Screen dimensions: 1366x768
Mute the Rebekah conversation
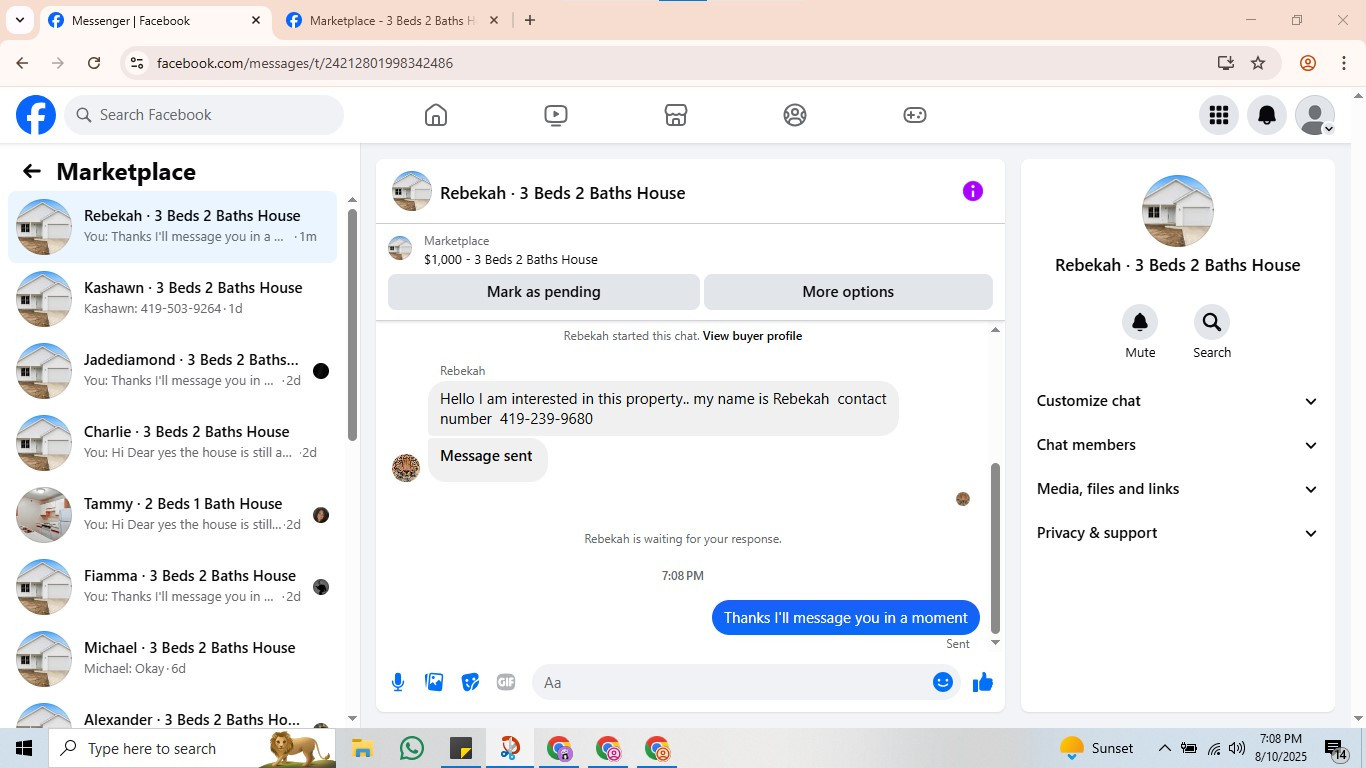[1140, 322]
